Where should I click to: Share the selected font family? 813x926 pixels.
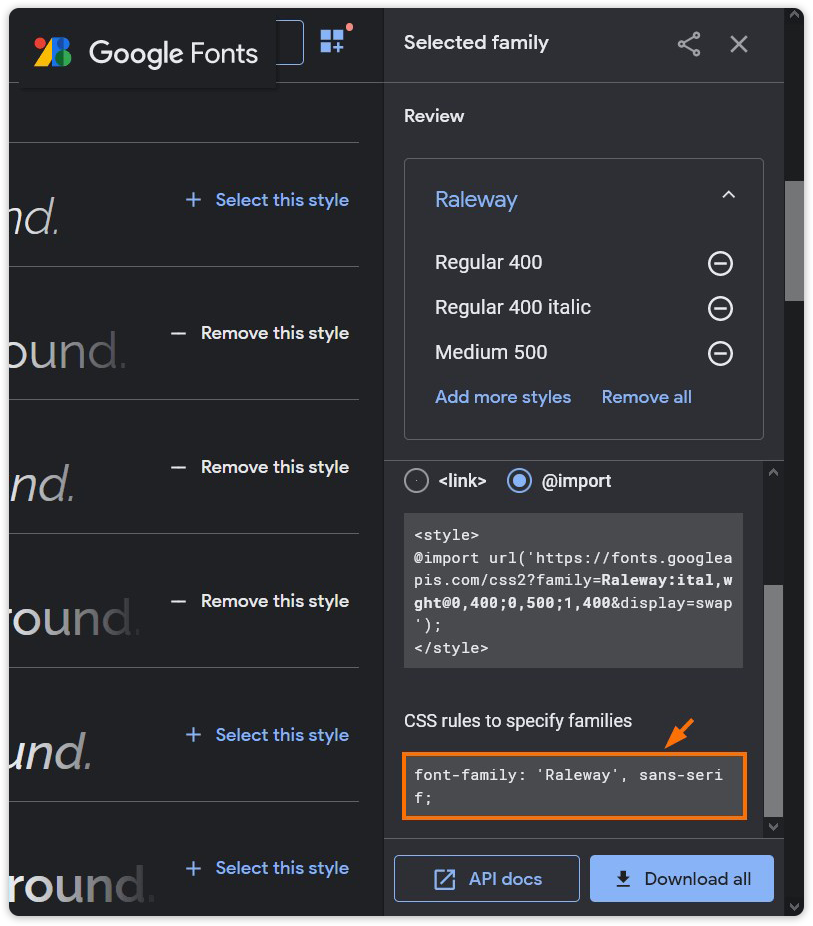click(688, 43)
